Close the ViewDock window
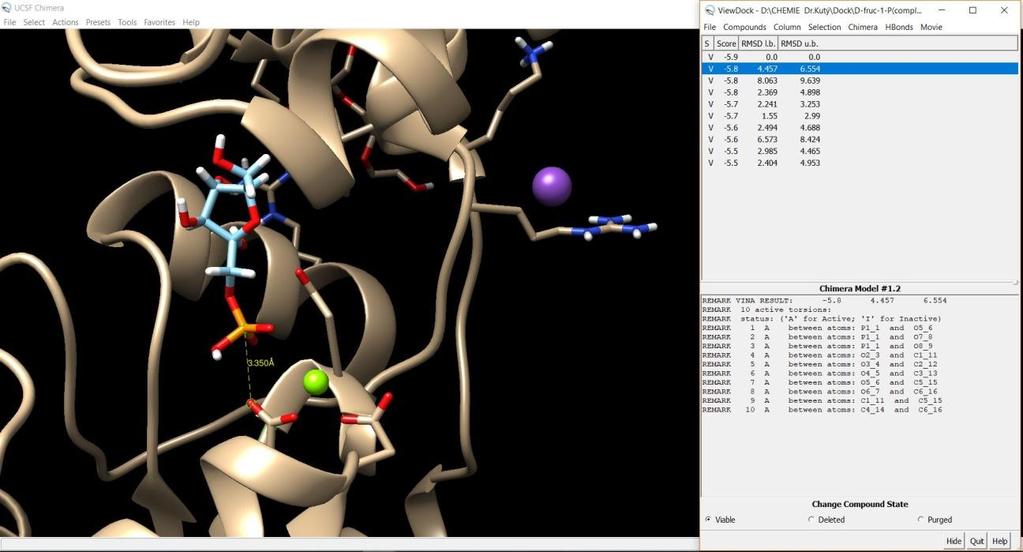The height and width of the screenshot is (552, 1023). tap(1004, 10)
